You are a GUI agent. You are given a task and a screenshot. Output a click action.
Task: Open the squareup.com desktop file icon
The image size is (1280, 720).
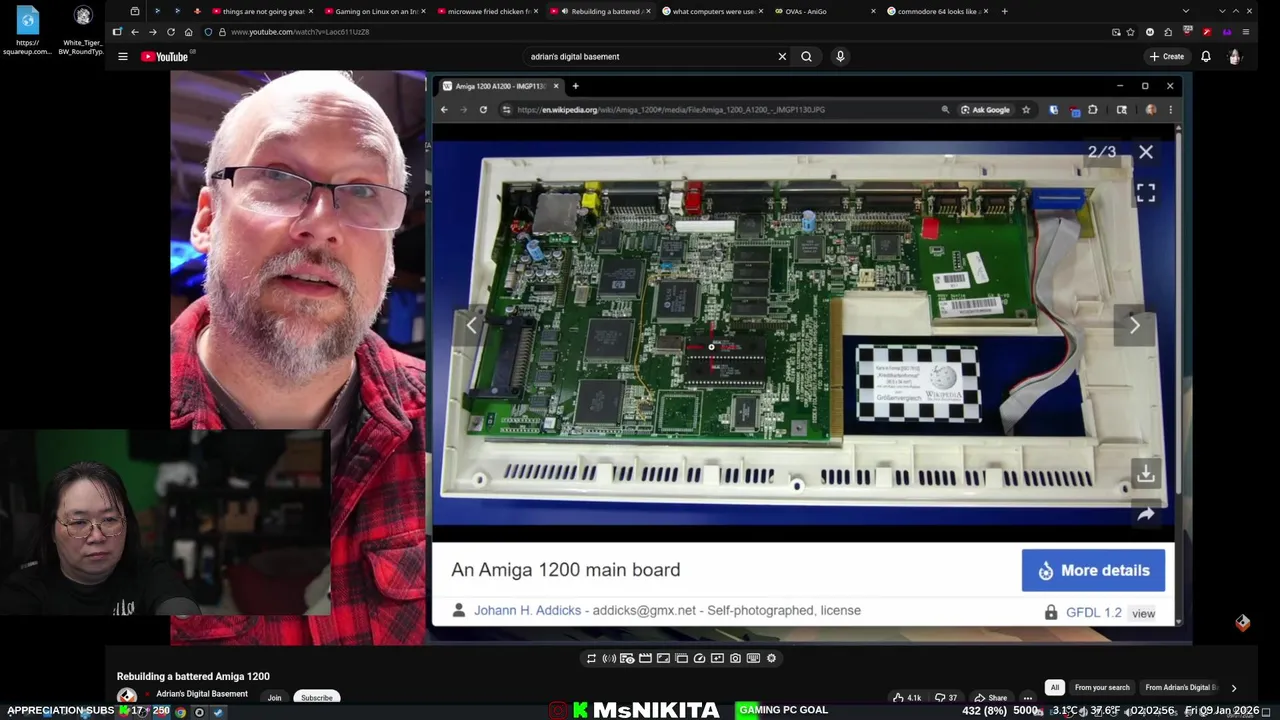point(27,30)
